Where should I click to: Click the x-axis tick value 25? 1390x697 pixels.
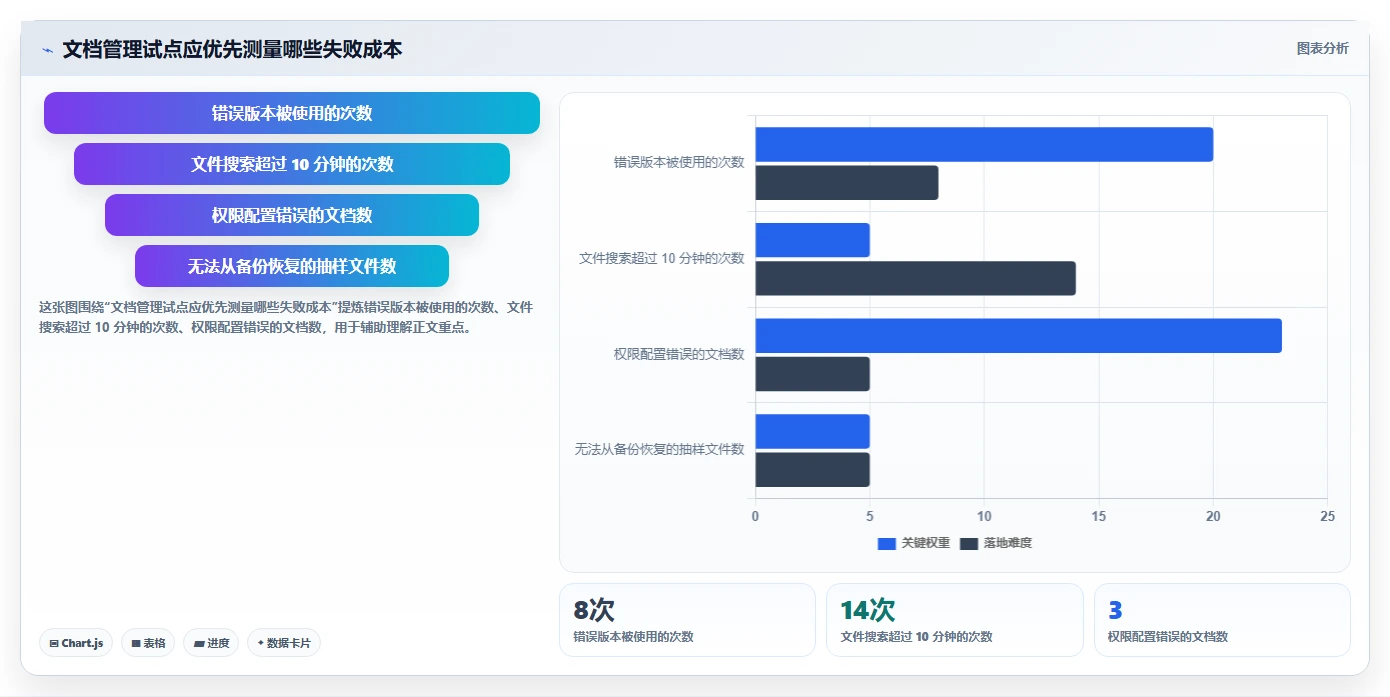point(1327,516)
